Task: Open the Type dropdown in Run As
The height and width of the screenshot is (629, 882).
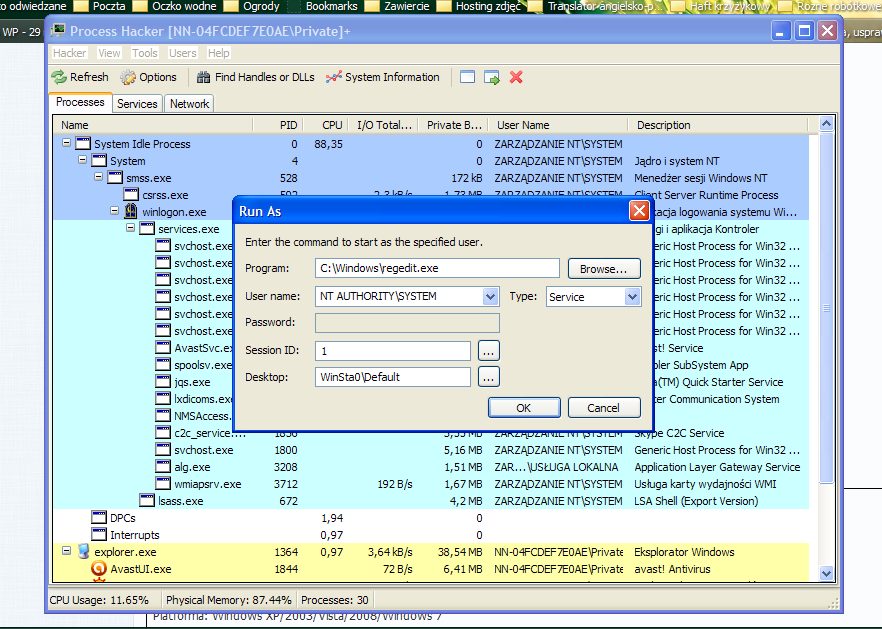Action: (x=632, y=296)
